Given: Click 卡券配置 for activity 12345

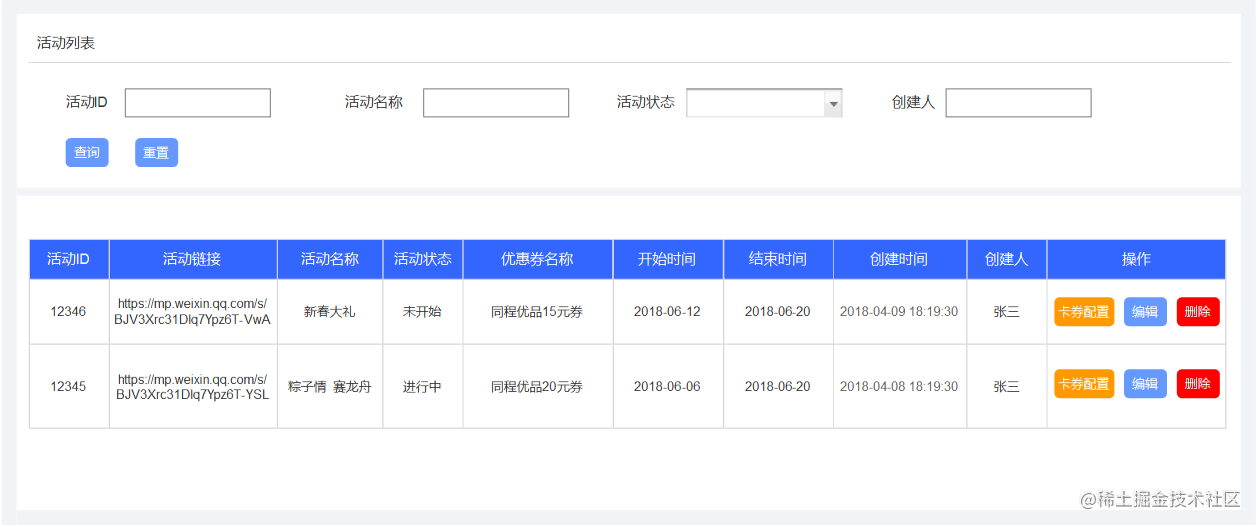Looking at the screenshot, I should (x=1084, y=384).
